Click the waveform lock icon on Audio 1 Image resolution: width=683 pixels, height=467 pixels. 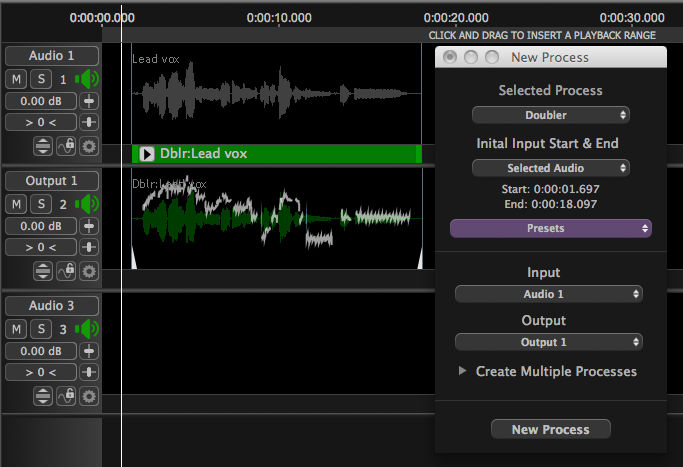click(67, 146)
